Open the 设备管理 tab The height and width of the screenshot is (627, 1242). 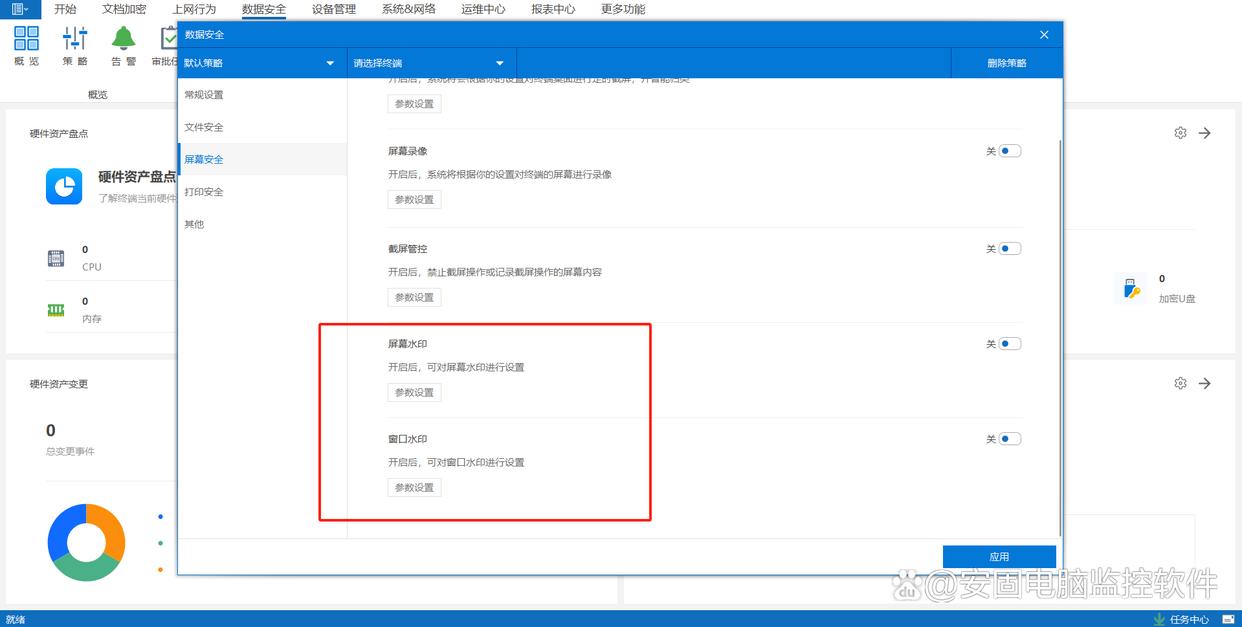pos(334,9)
